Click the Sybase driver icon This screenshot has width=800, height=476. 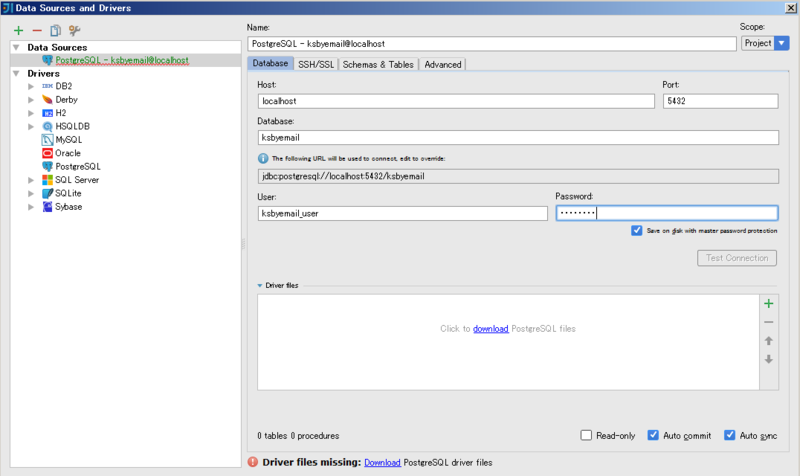pos(47,207)
